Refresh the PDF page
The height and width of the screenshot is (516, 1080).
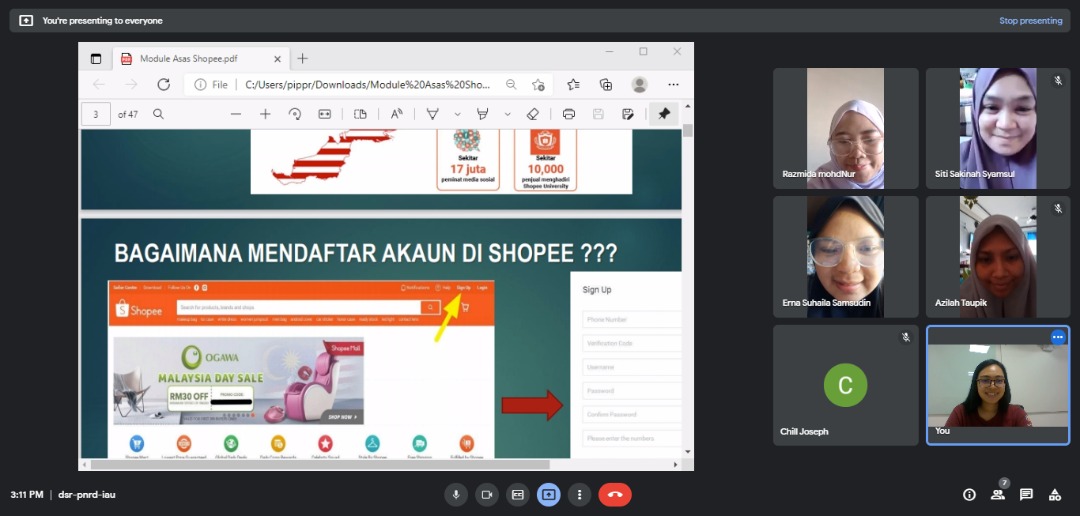(163, 85)
